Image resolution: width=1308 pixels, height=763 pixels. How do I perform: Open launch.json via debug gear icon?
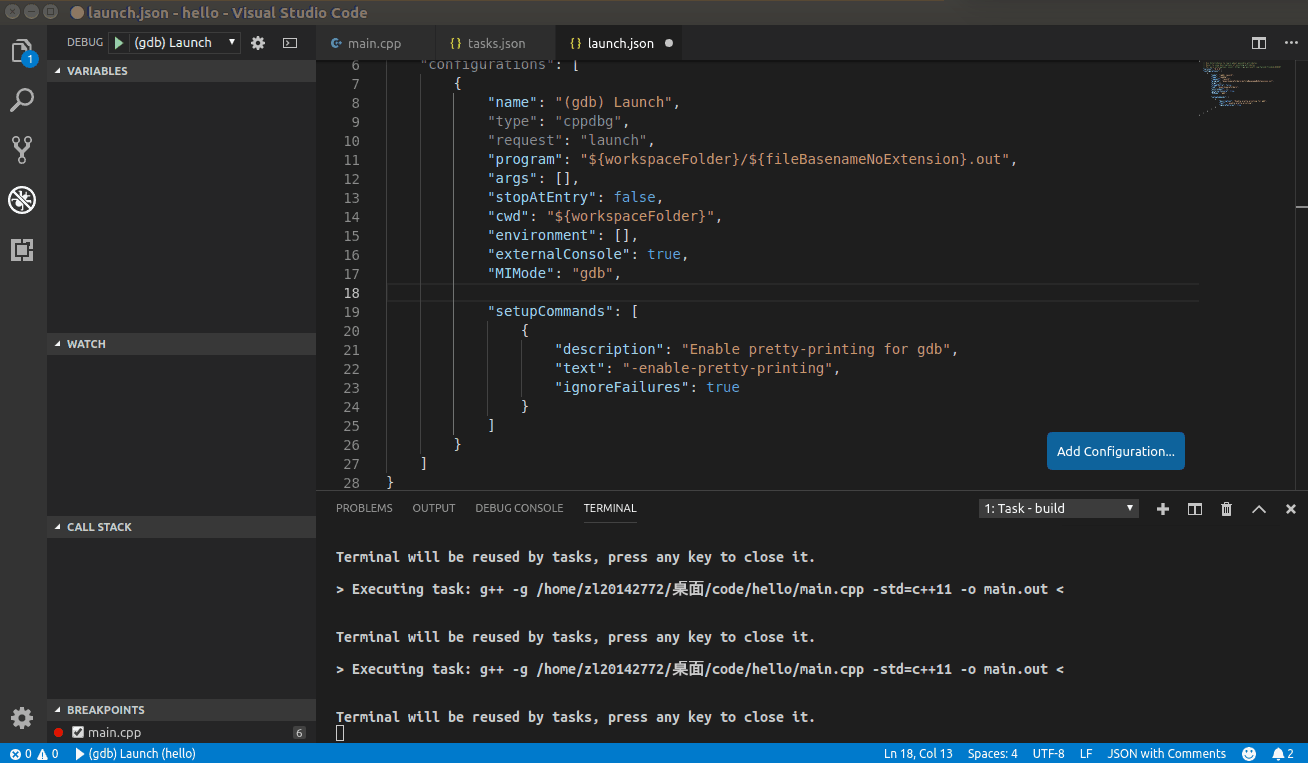(x=258, y=43)
